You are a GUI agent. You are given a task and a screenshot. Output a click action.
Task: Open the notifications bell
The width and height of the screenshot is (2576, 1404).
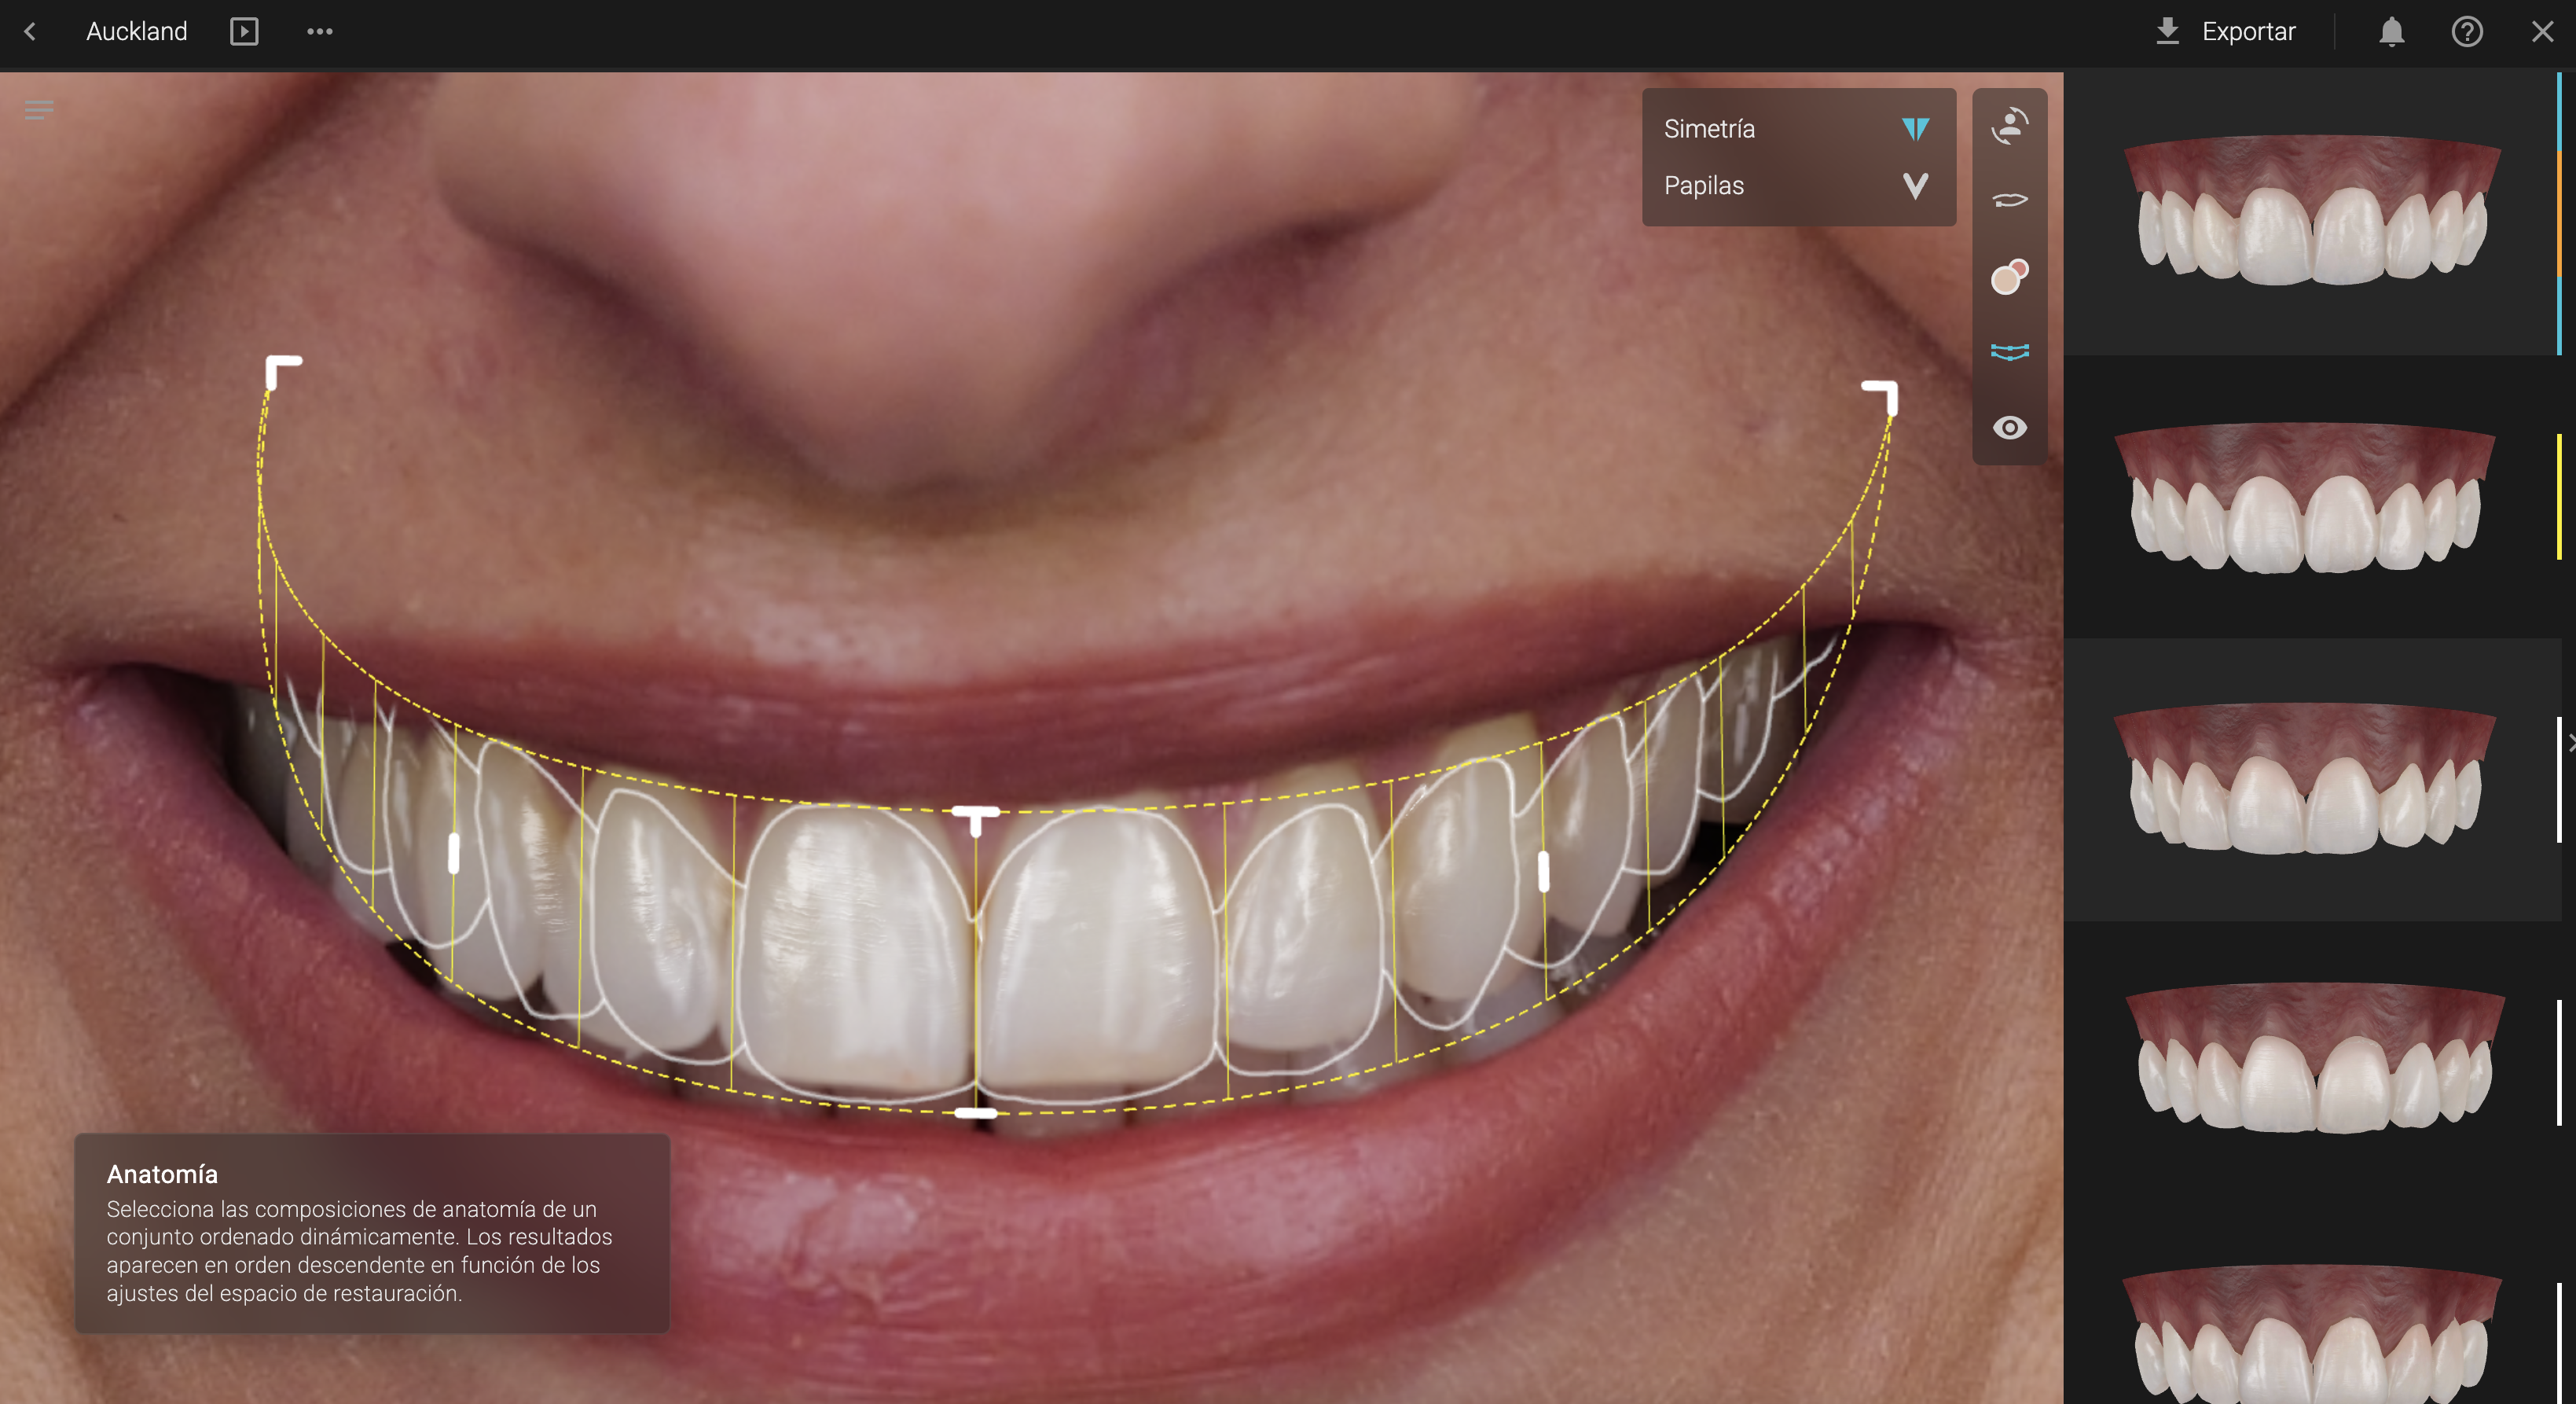[2391, 32]
